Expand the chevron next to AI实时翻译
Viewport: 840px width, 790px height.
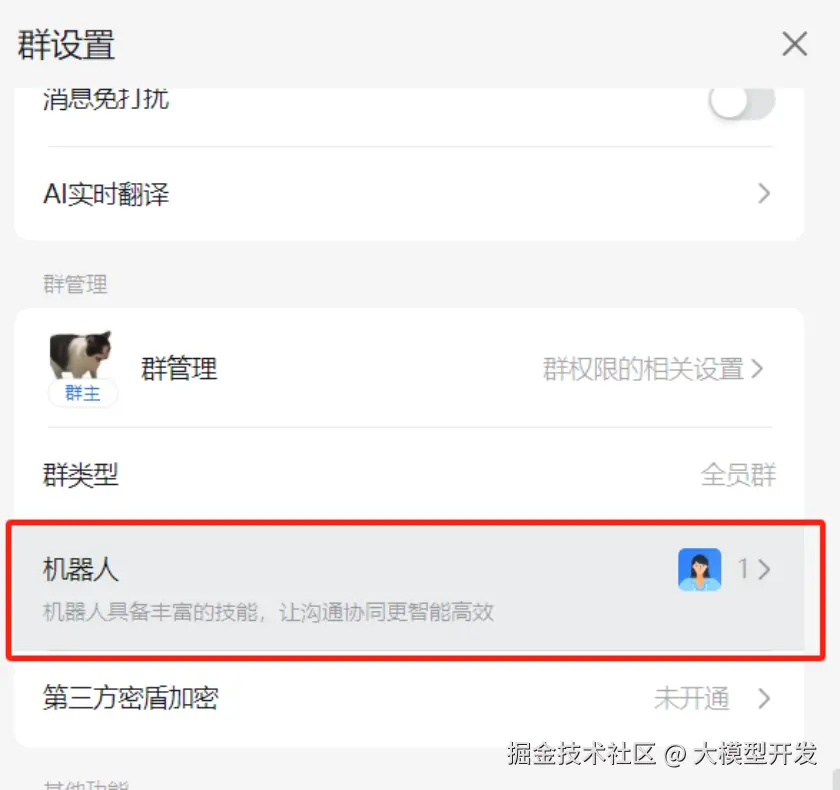click(x=764, y=194)
